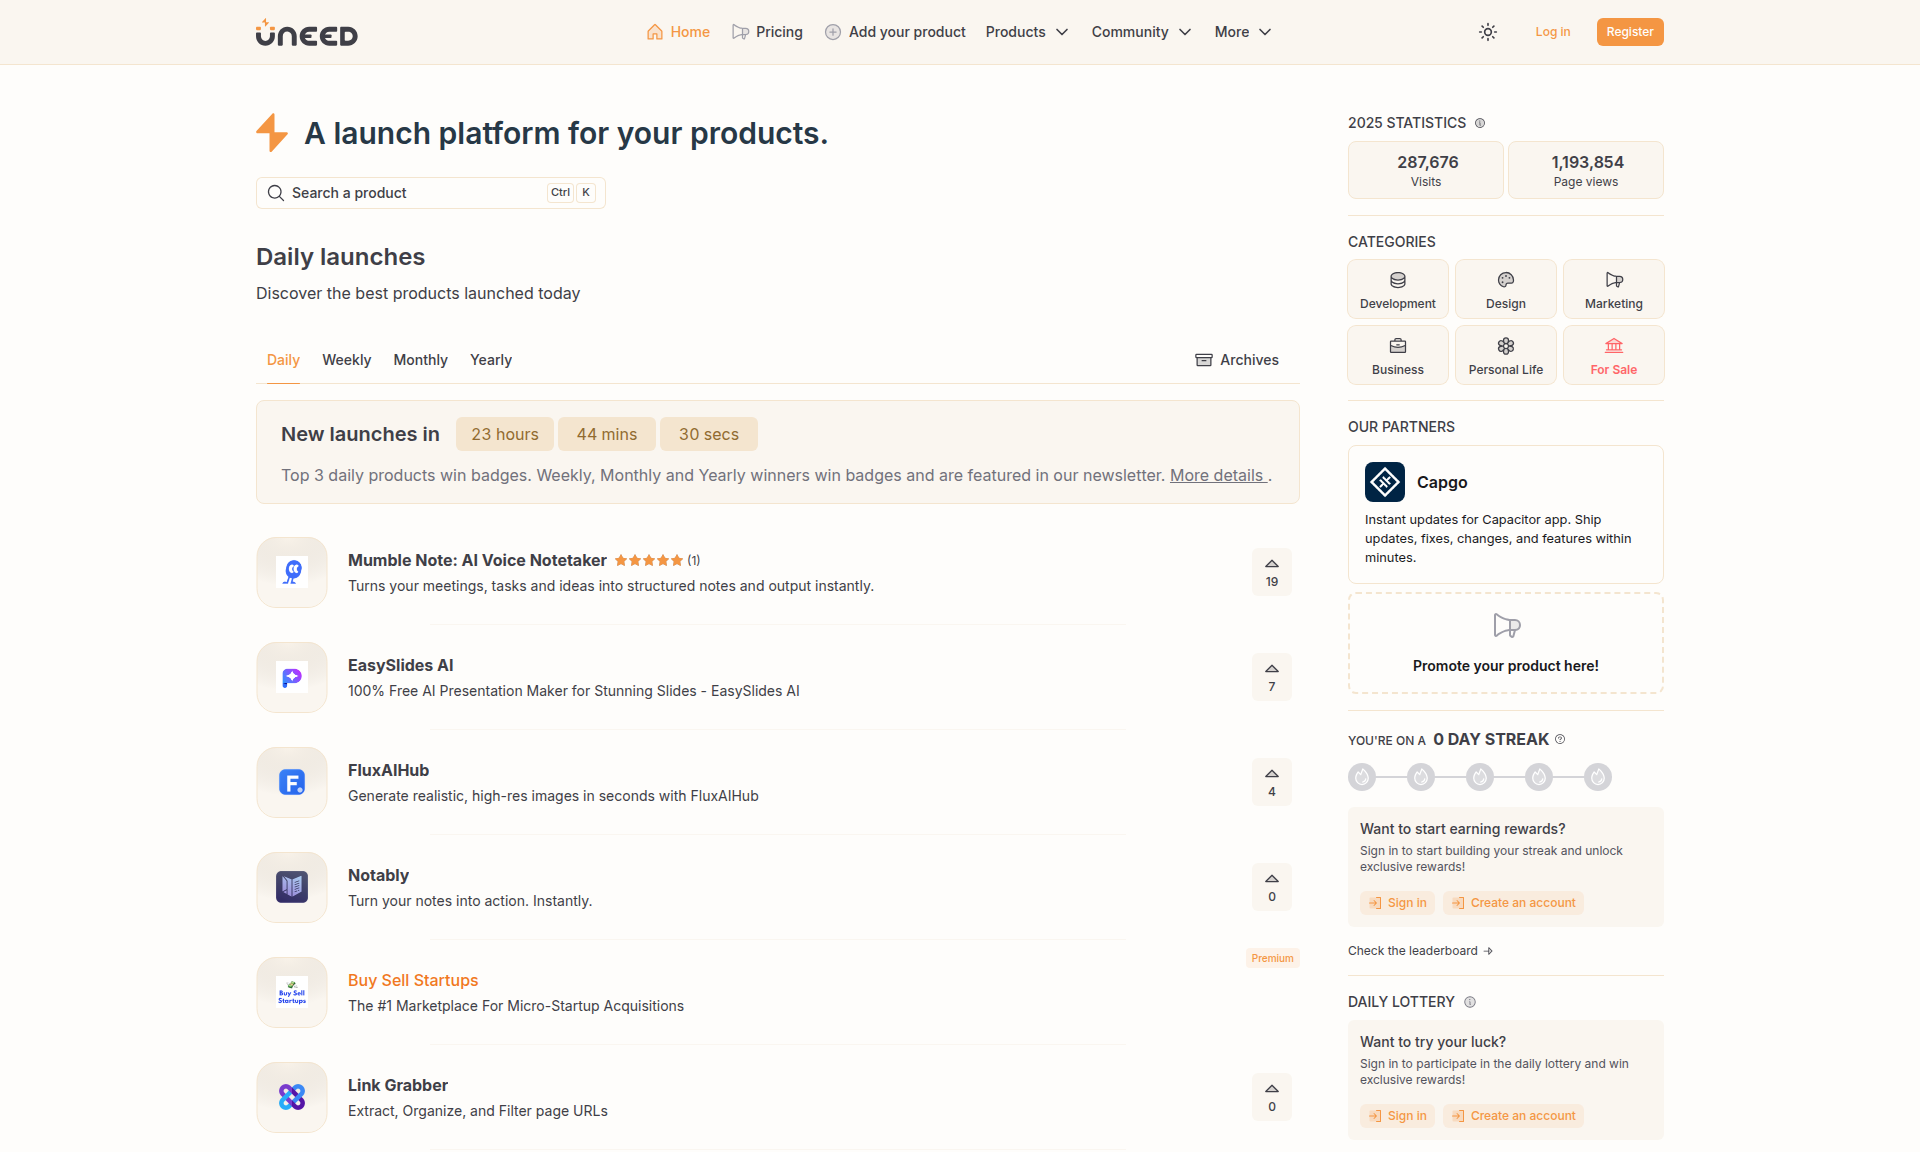This screenshot has width=1920, height=1152.
Task: Click the Capgo partner logo
Action: point(1385,482)
